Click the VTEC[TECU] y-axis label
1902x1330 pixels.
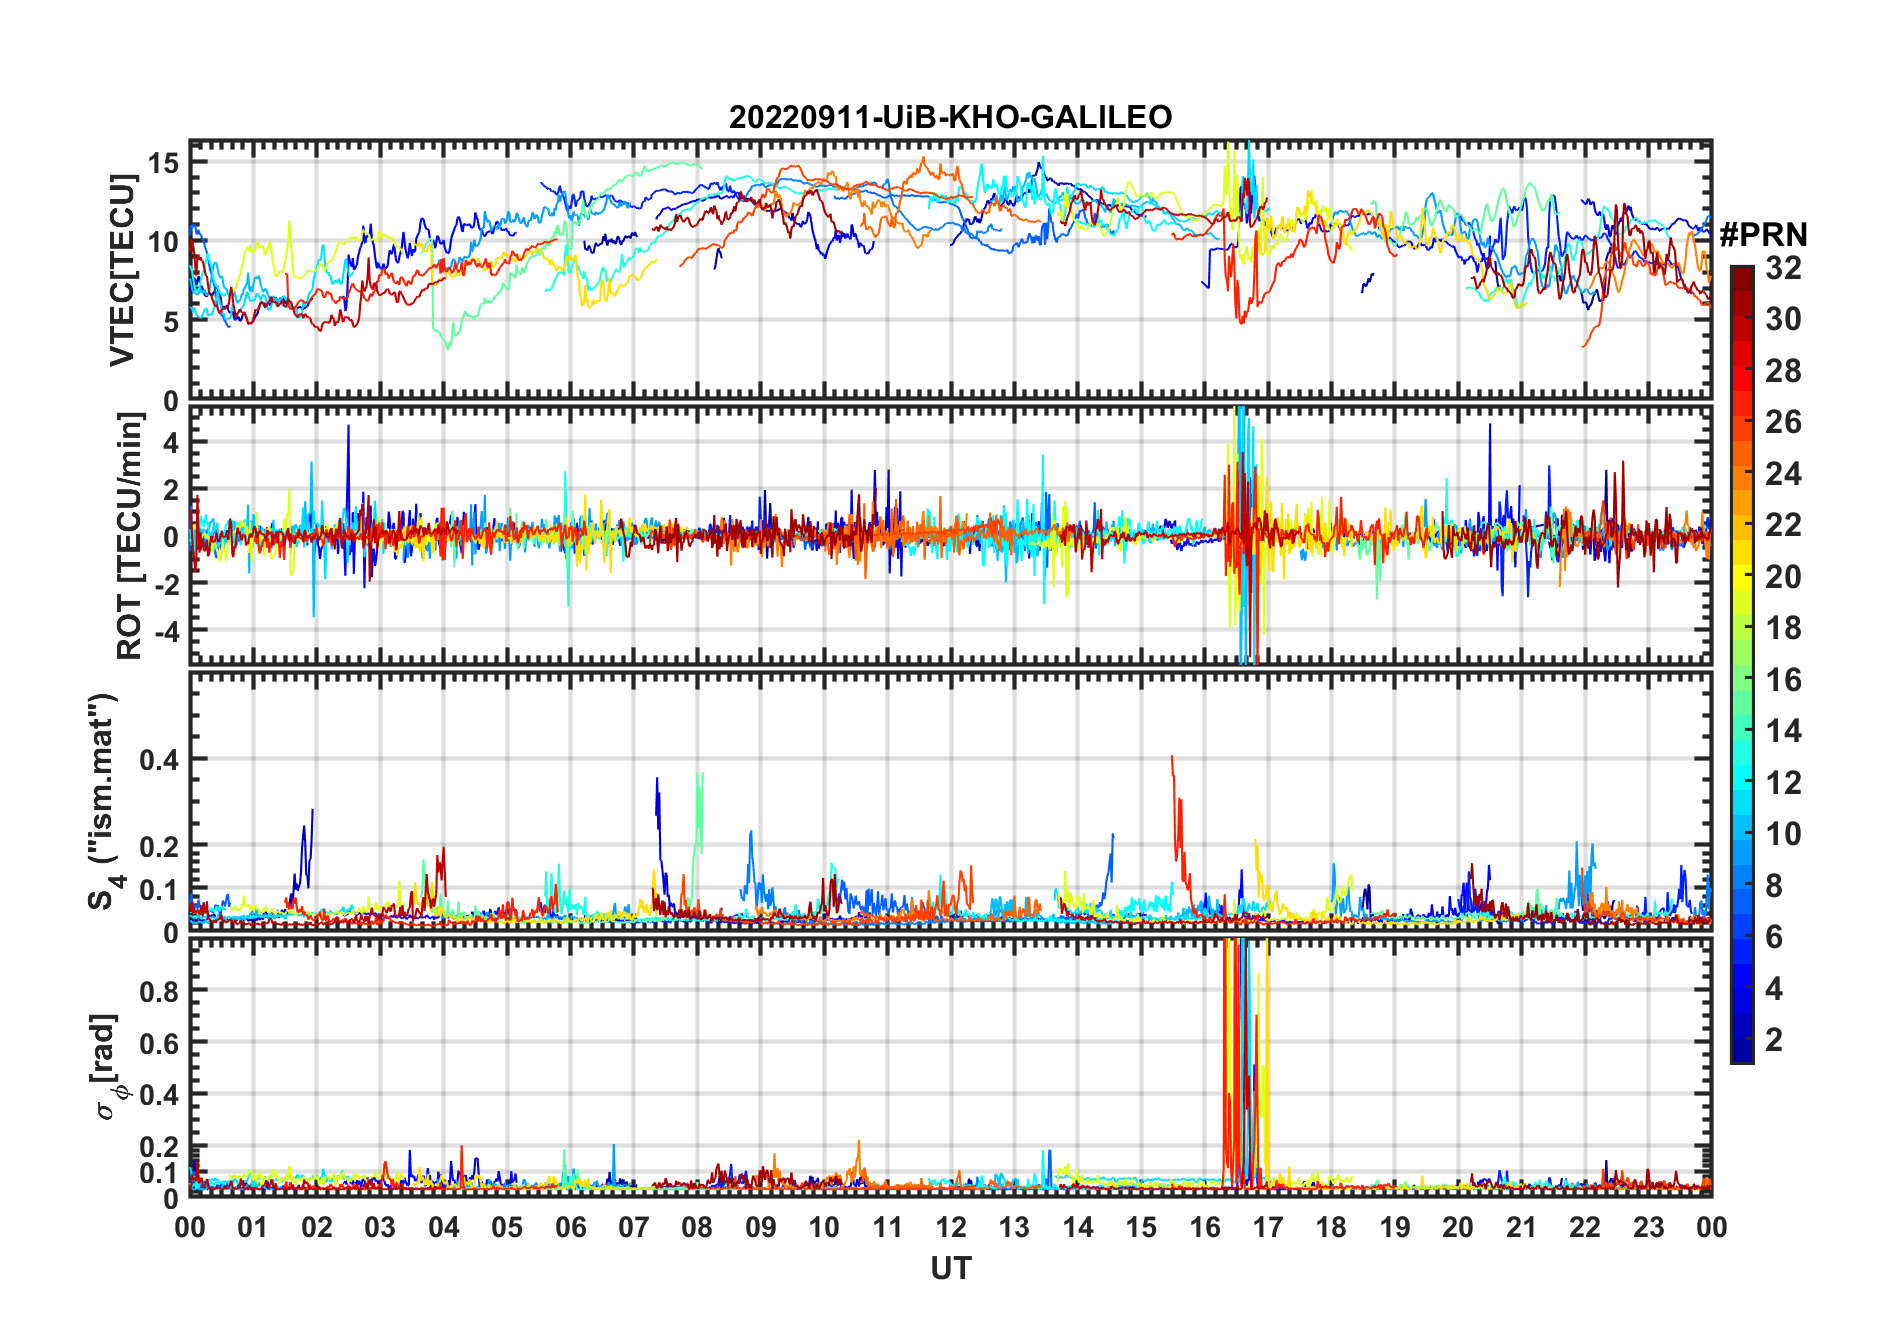pyautogui.click(x=122, y=270)
